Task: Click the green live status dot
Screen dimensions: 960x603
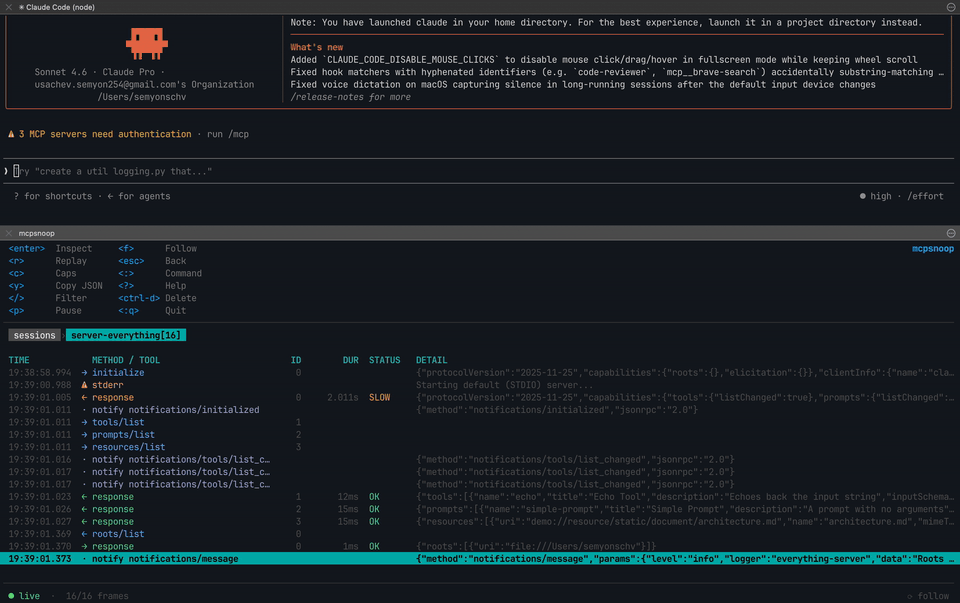Action: (11, 596)
